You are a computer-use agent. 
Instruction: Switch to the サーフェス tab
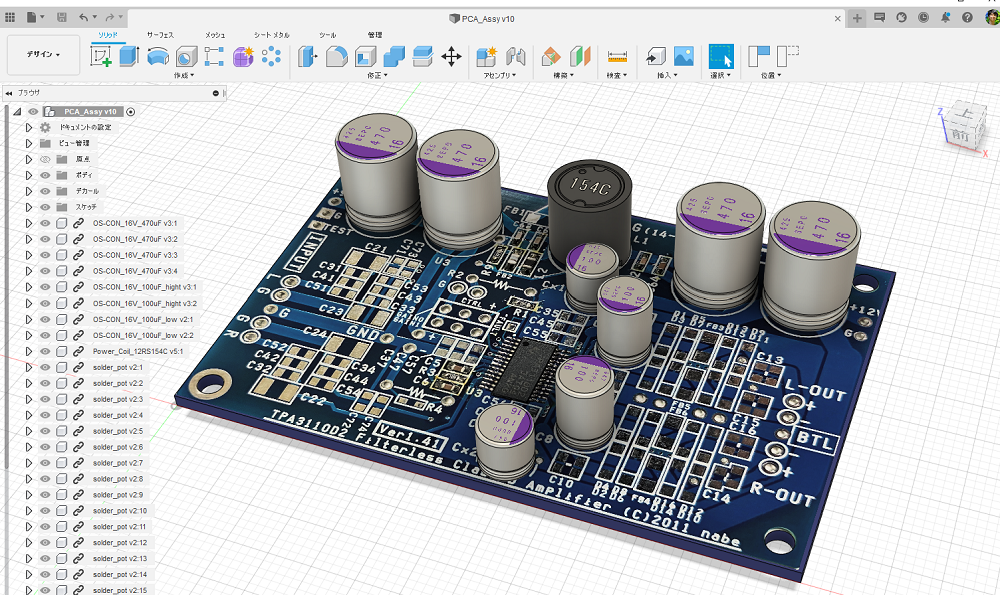[x=160, y=35]
